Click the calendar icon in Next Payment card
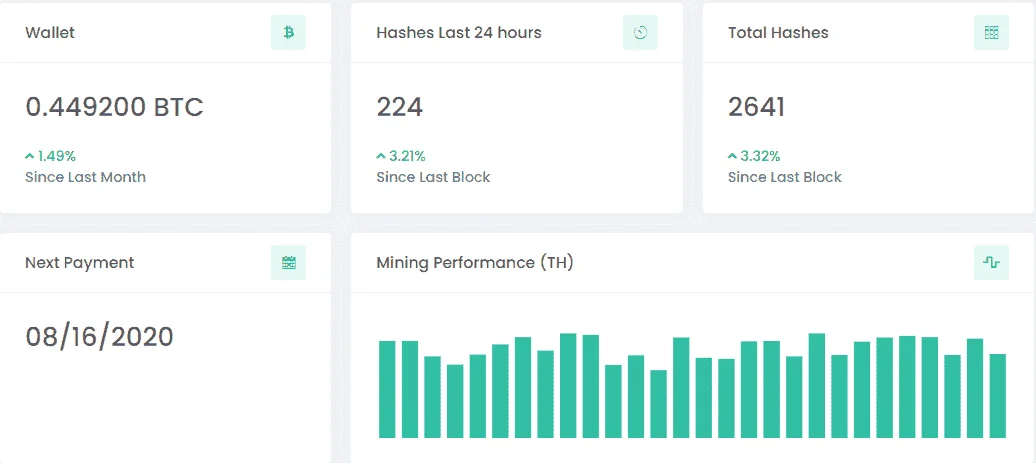The width and height of the screenshot is (1036, 463). (288, 262)
